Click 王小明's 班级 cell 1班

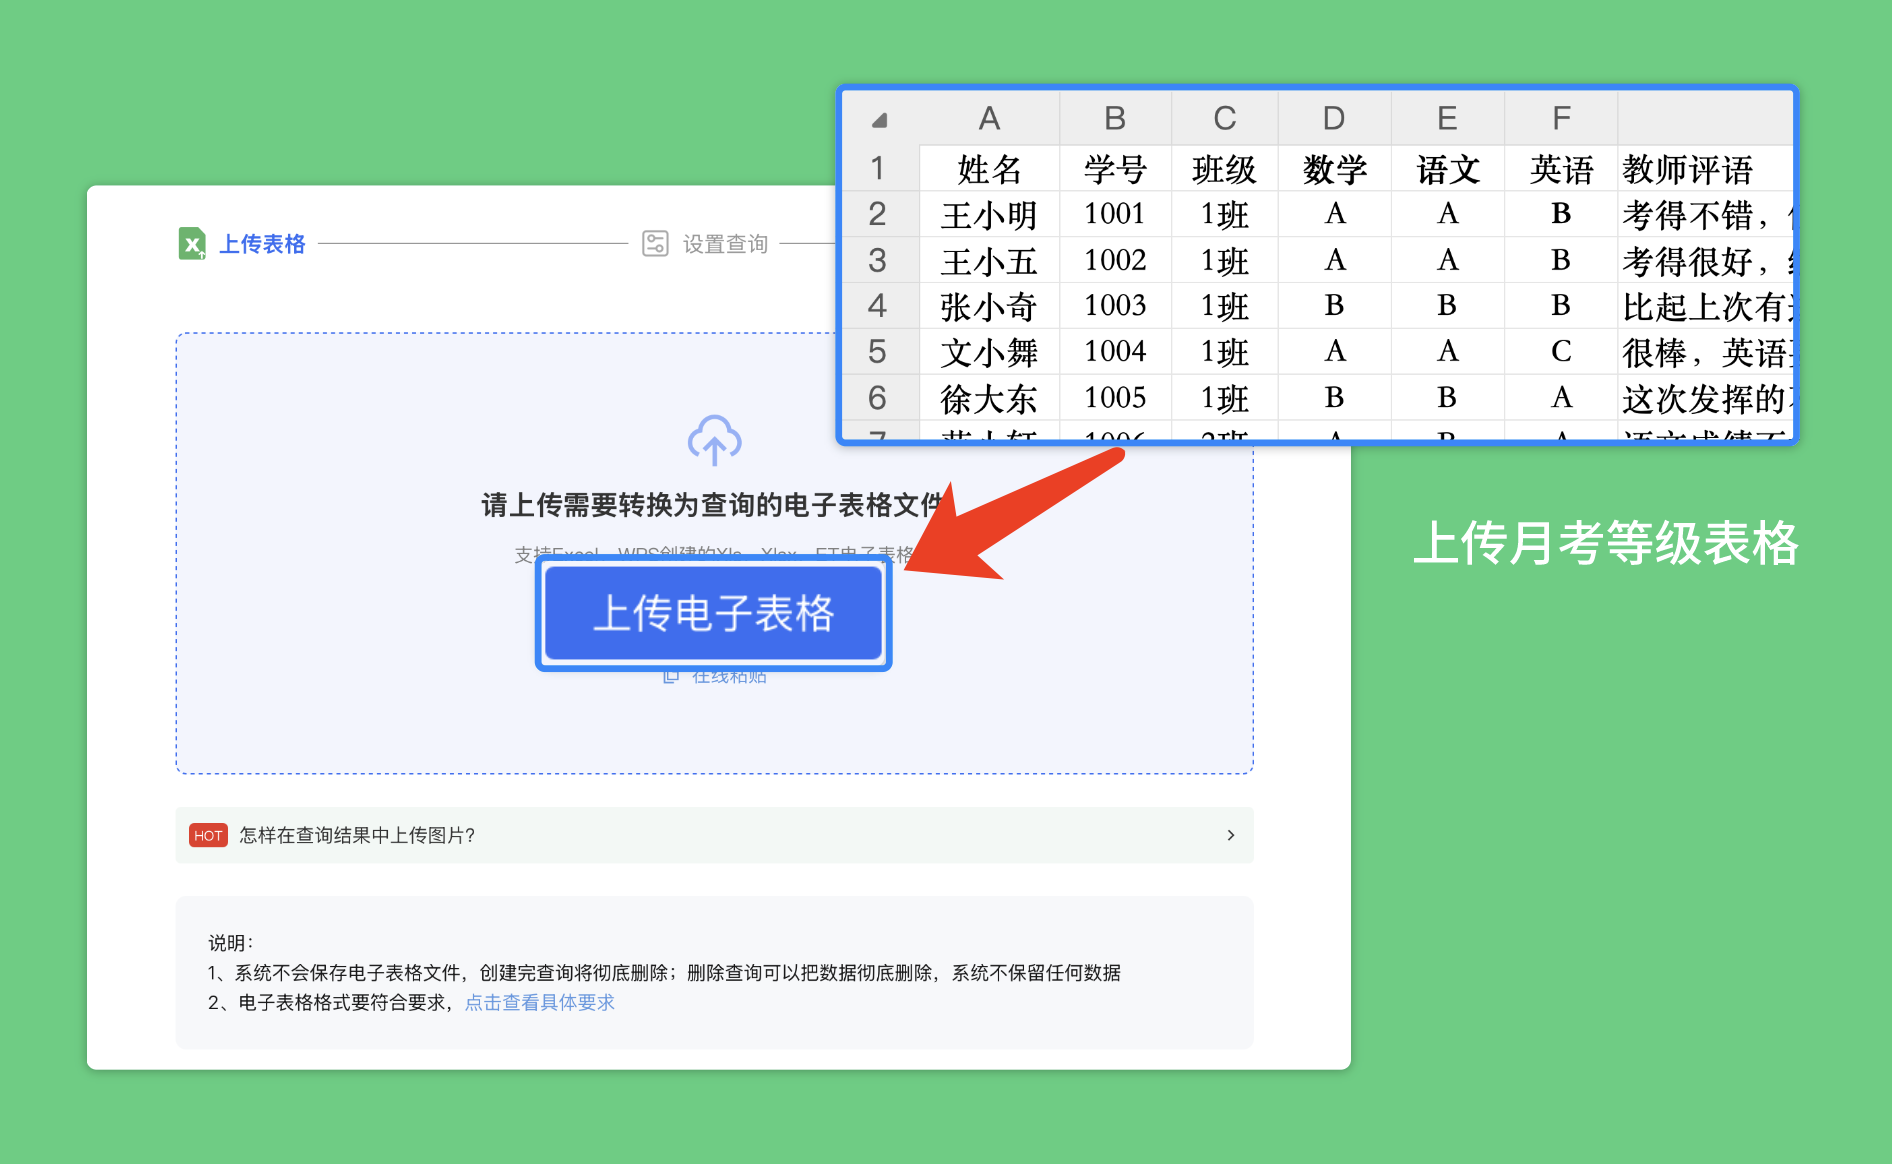(x=1224, y=214)
